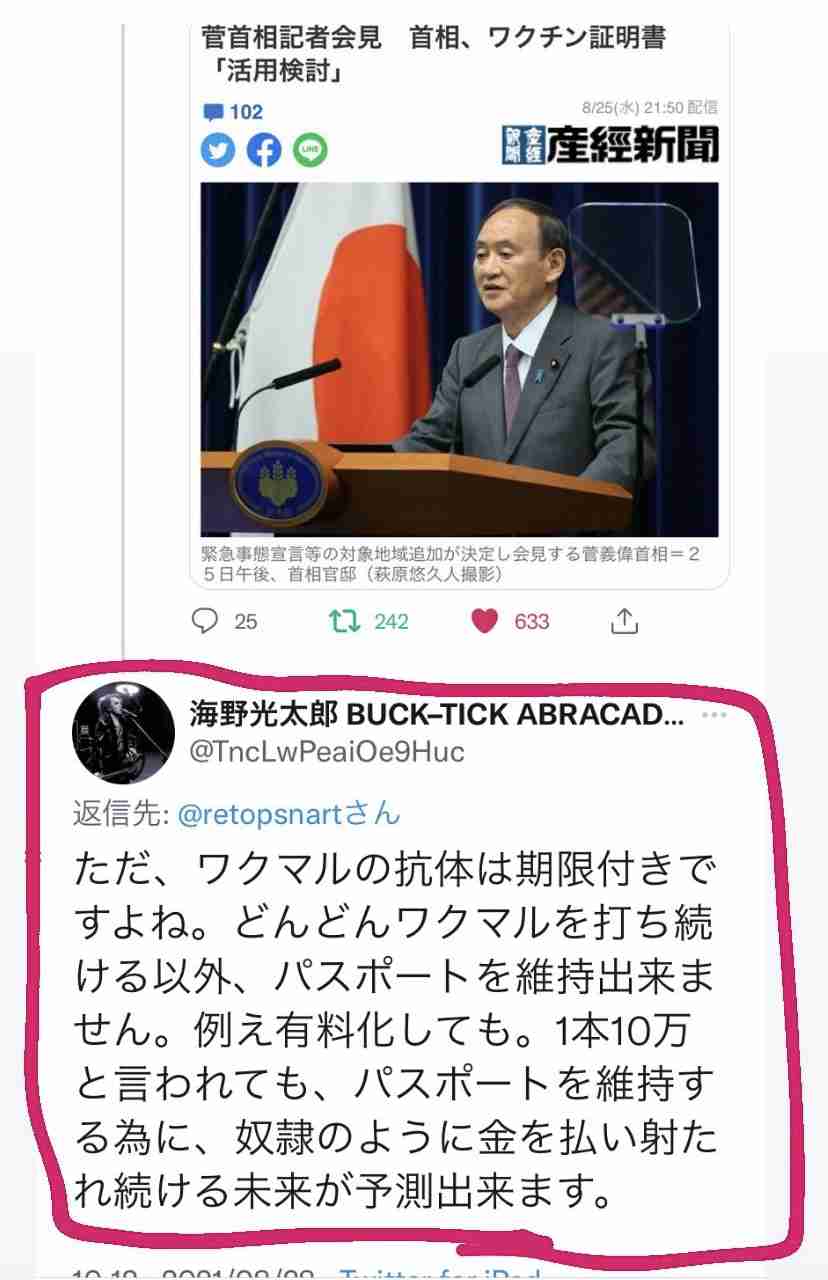Tap the 242 retweet count
The height and width of the screenshot is (1280, 828).
391,621
